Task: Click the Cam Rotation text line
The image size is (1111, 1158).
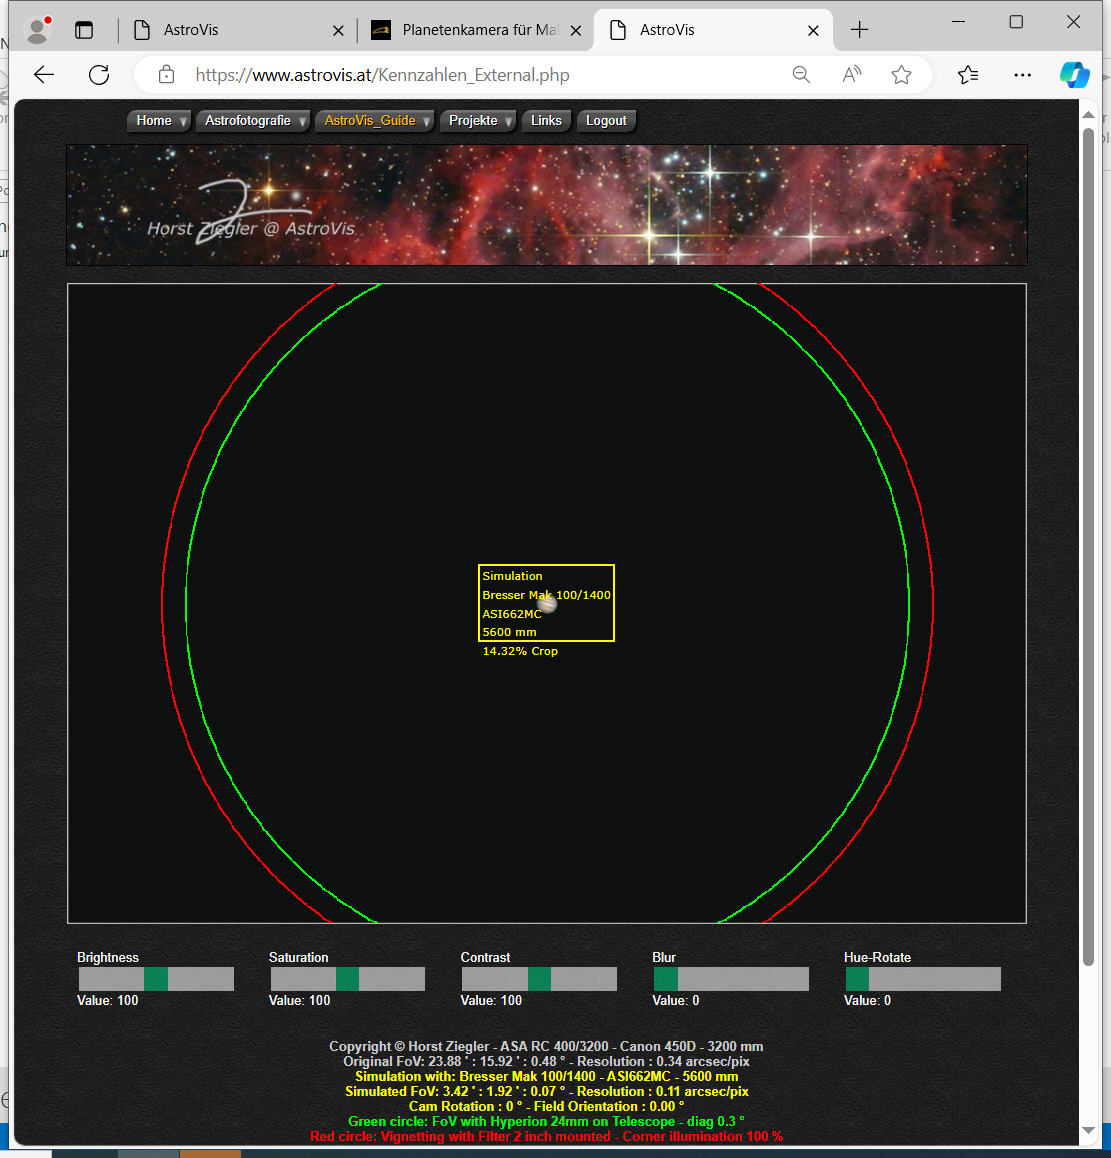Action: tap(547, 1106)
